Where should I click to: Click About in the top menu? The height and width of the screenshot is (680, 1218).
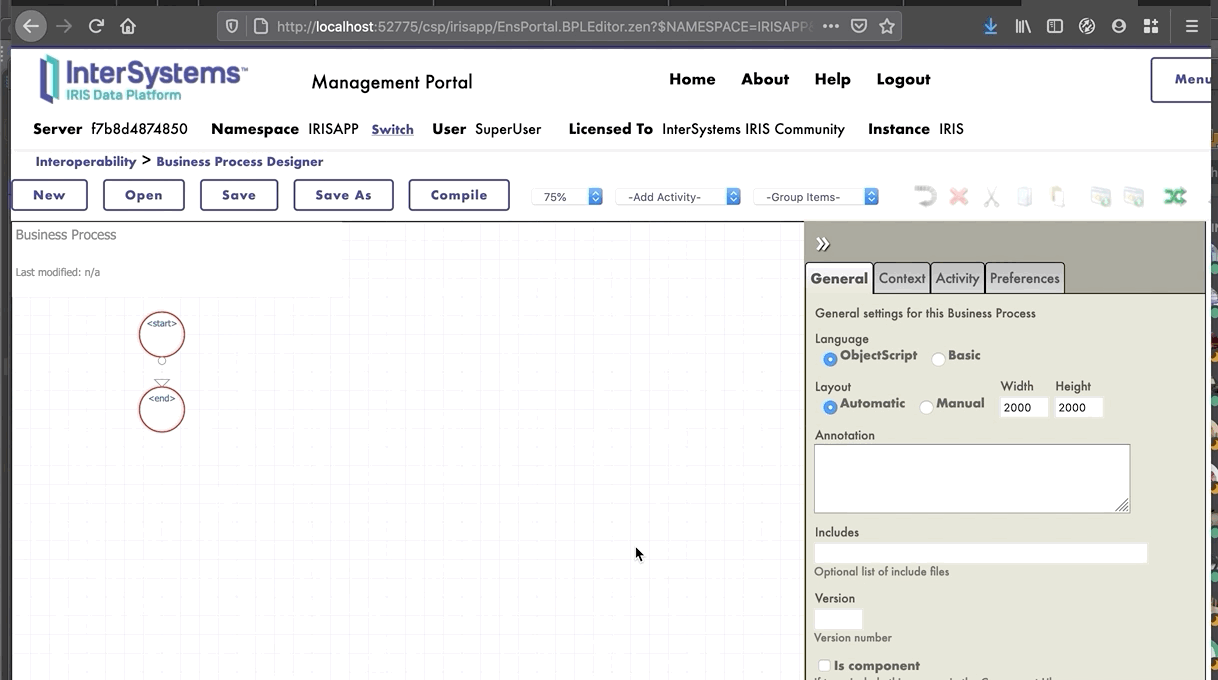(765, 79)
